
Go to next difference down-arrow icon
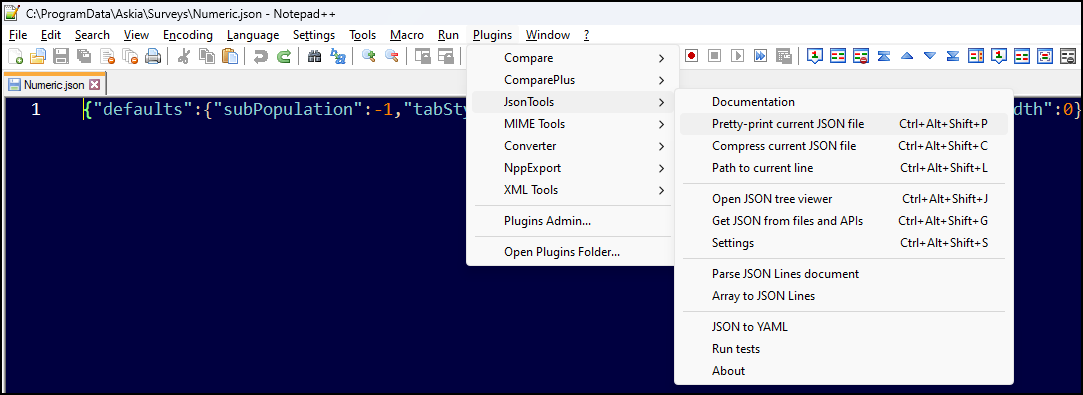[x=930, y=56]
